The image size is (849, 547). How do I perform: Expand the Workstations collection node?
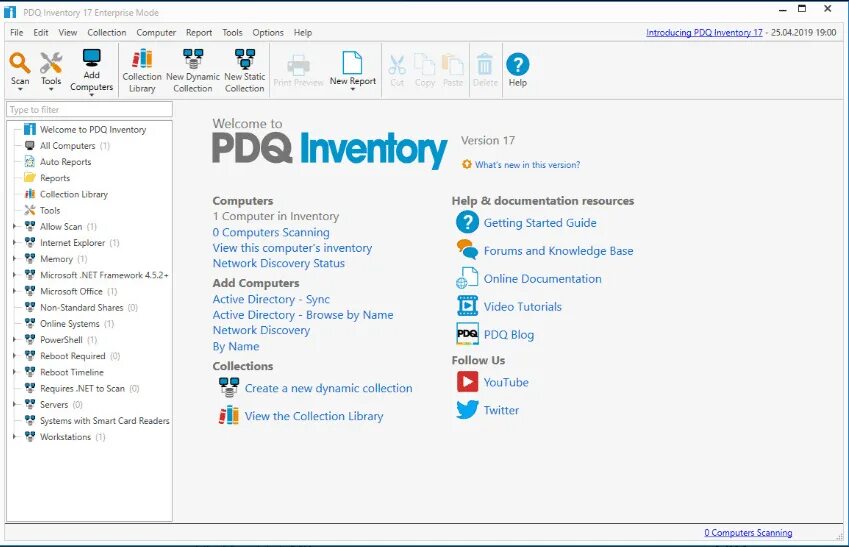pos(14,437)
